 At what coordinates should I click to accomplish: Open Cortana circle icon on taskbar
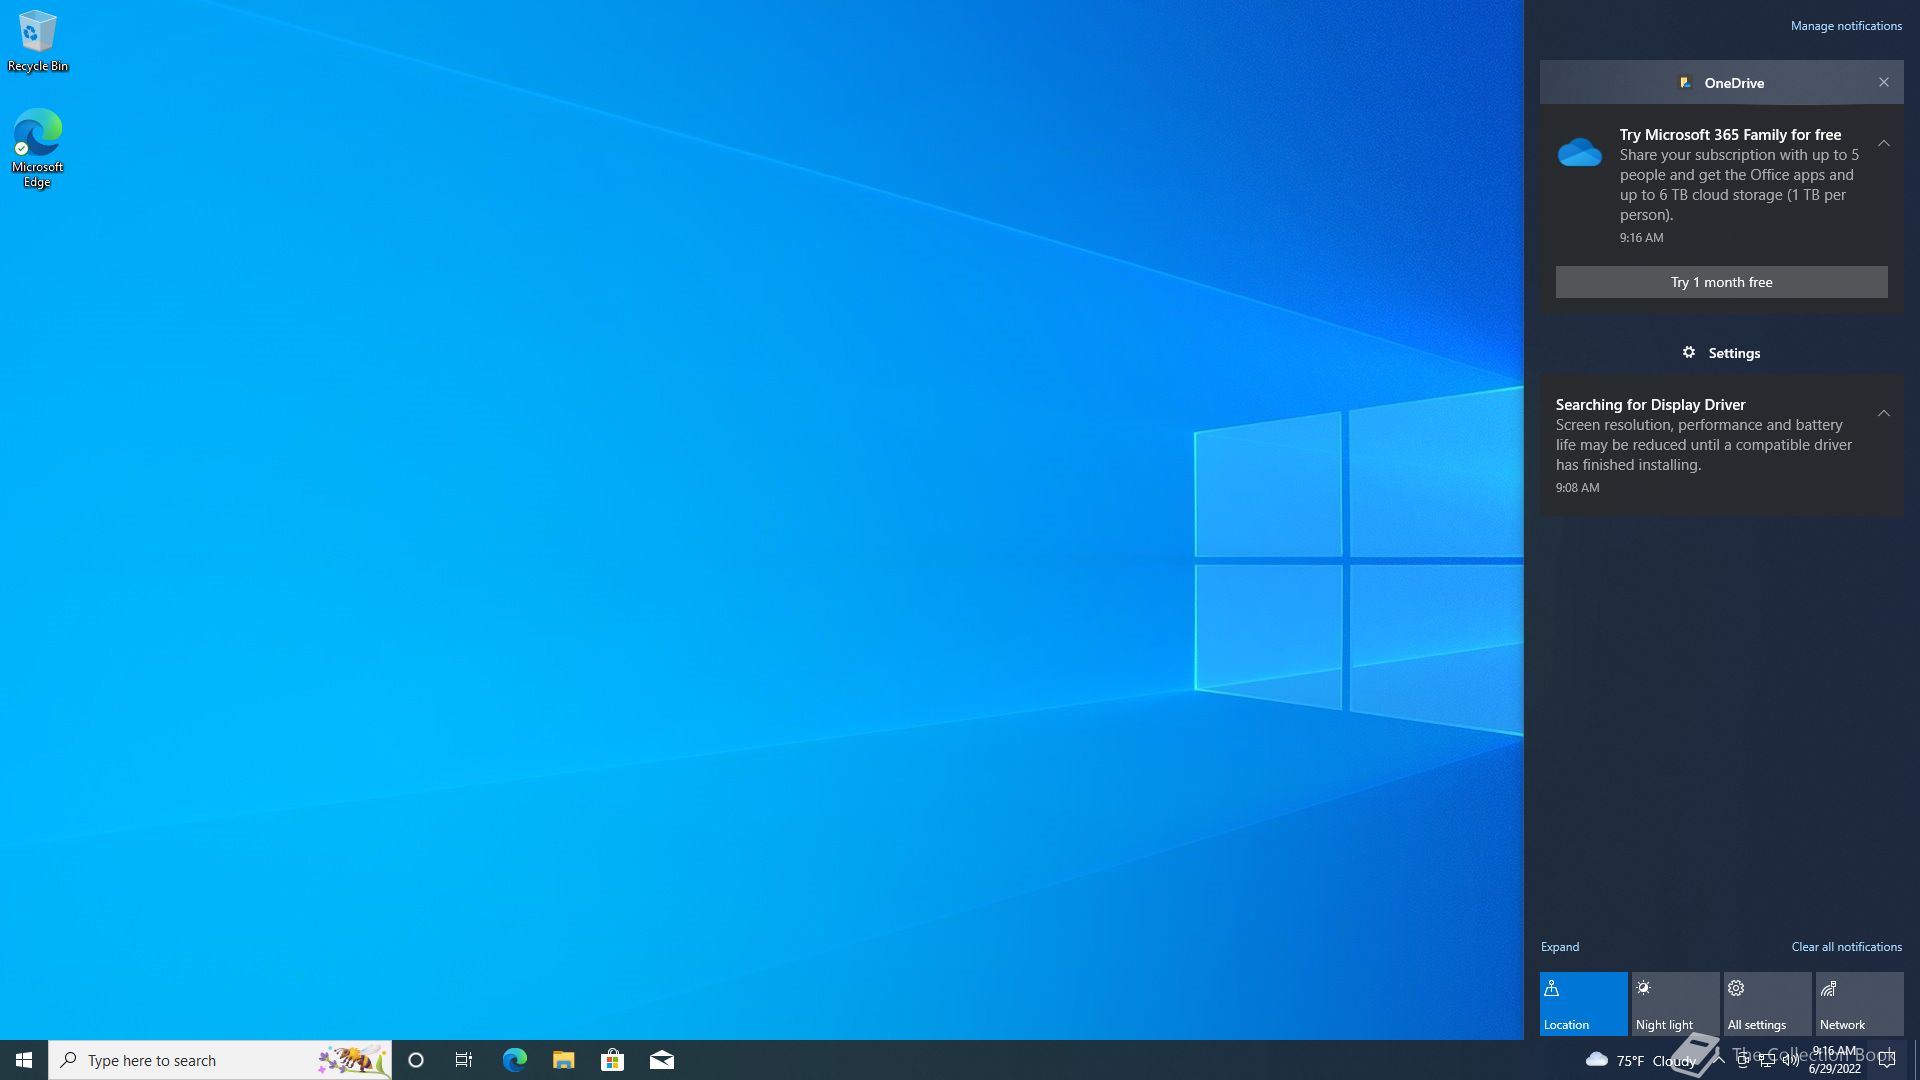(416, 1060)
